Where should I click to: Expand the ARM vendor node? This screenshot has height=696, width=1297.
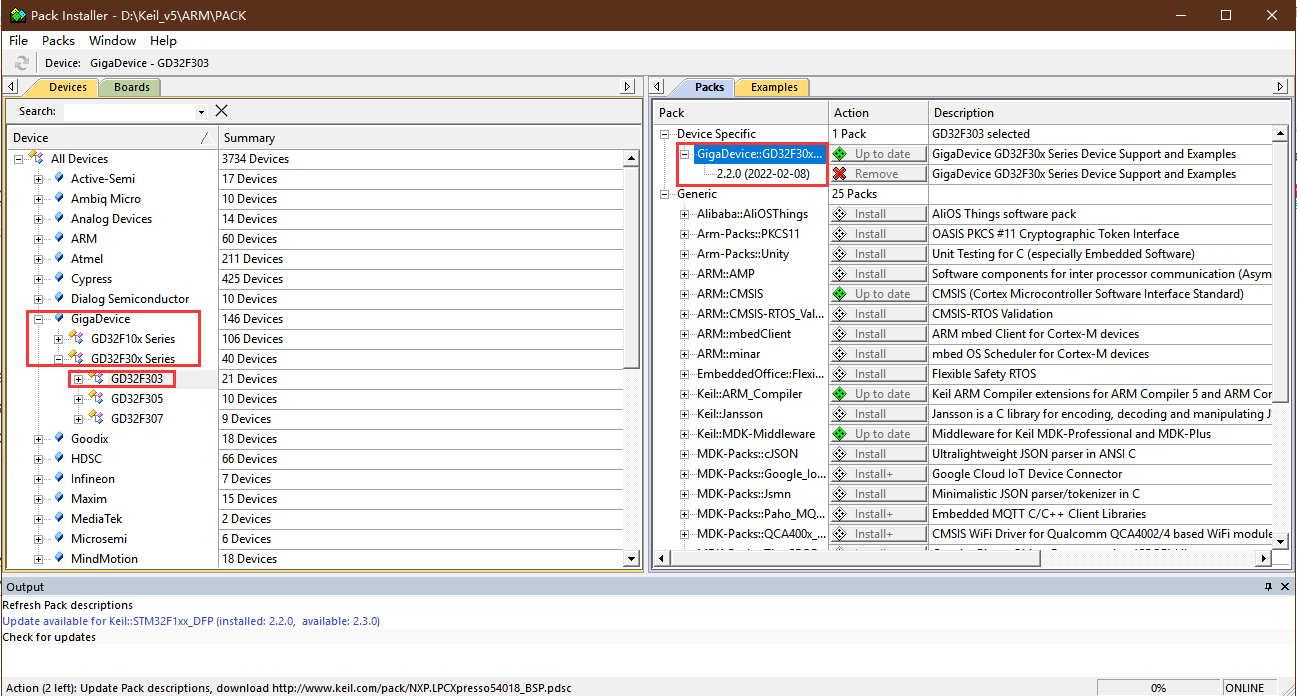pyautogui.click(x=39, y=239)
